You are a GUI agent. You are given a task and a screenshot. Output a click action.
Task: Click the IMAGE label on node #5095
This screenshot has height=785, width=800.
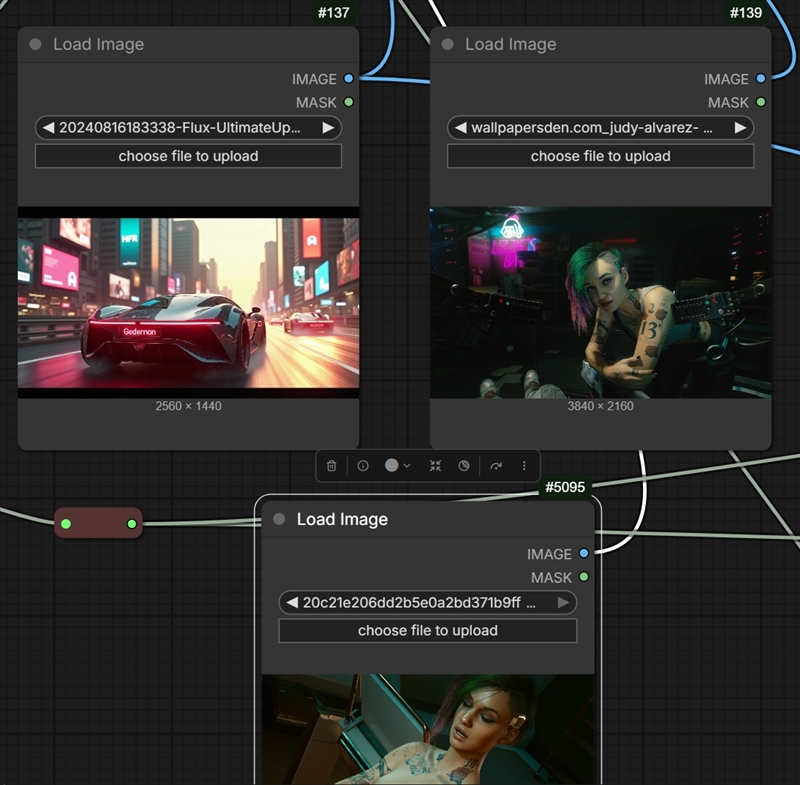tap(549, 554)
